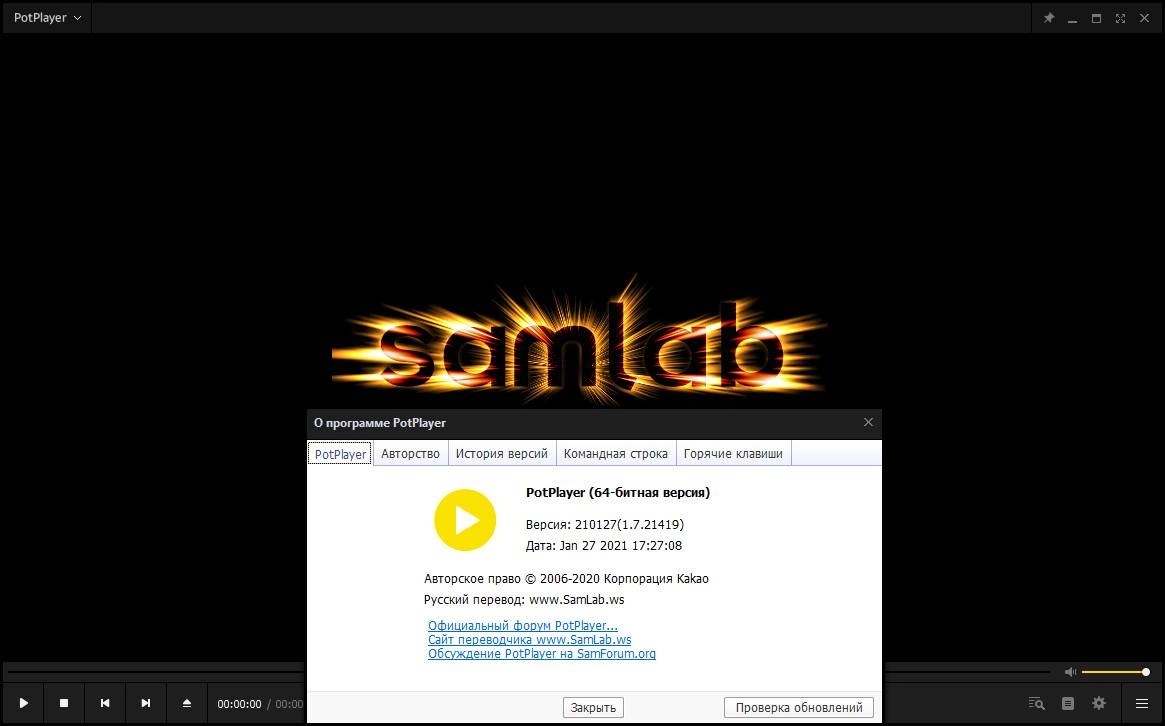Click the Проверка обновлений button
Screen dimensions: 1165x726
pos(799,707)
